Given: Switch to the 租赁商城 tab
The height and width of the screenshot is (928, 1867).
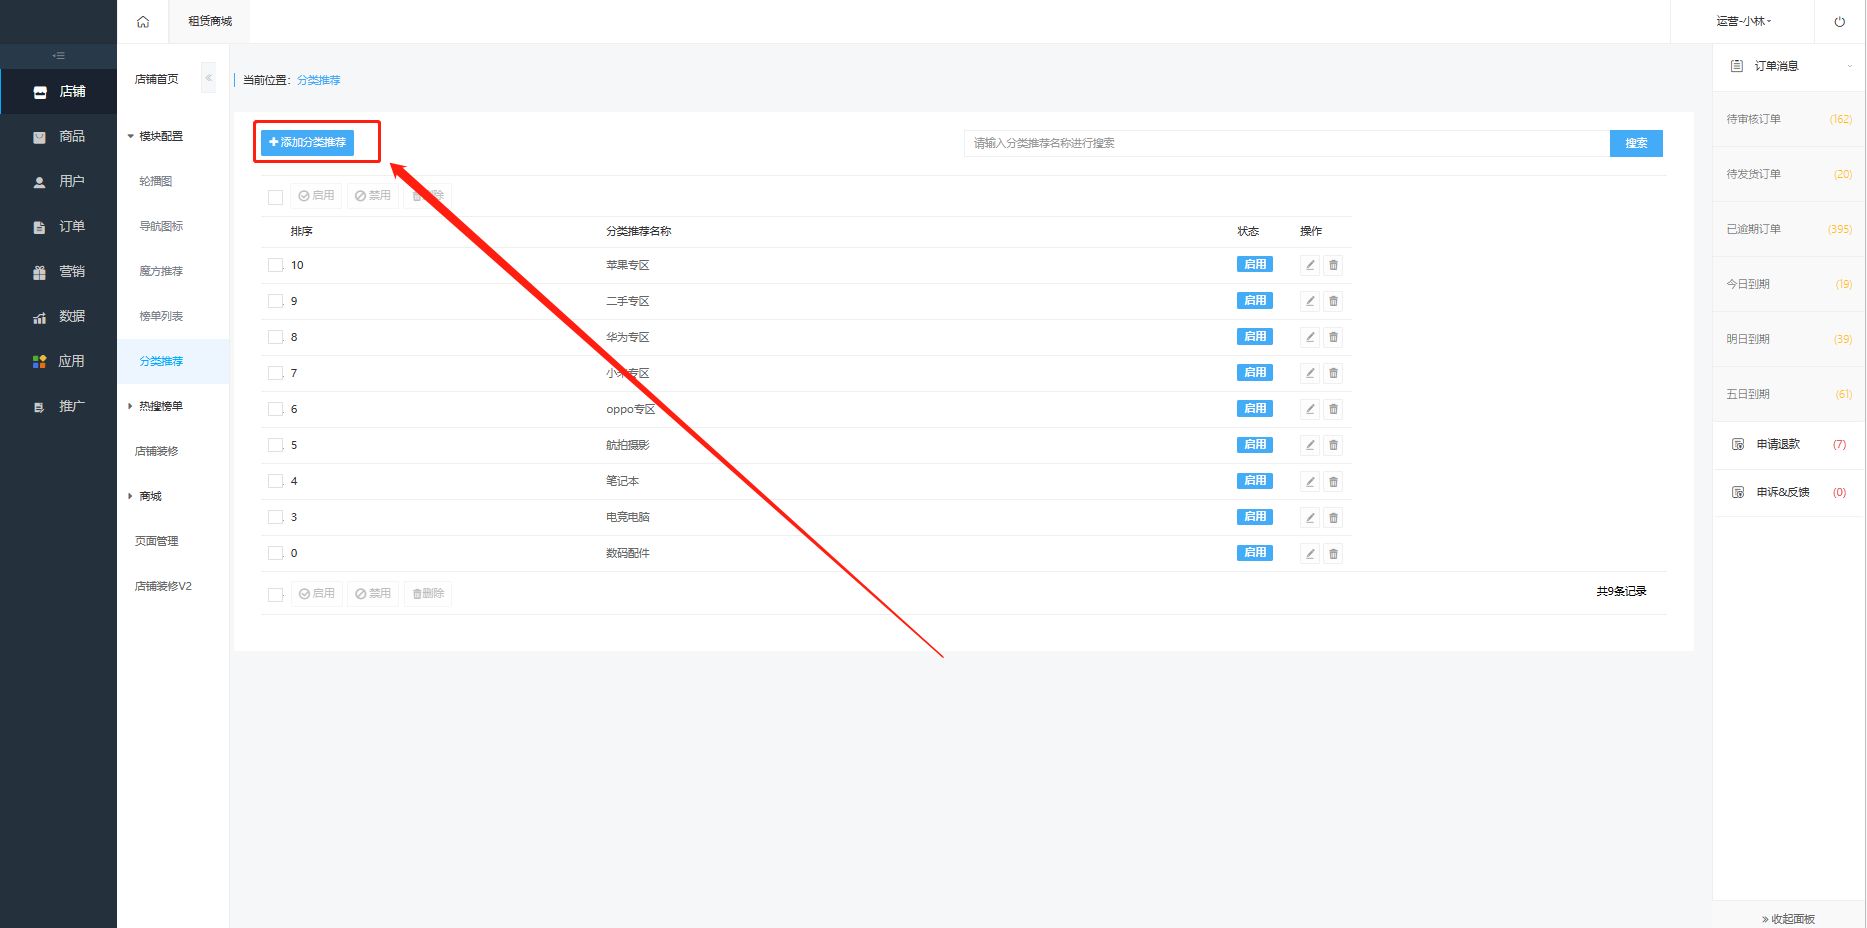Looking at the screenshot, I should [x=210, y=21].
